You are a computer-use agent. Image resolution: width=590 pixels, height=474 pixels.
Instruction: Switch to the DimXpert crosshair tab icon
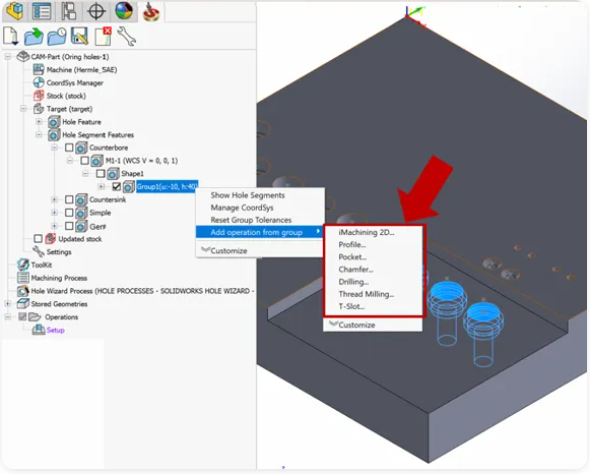click(x=96, y=11)
